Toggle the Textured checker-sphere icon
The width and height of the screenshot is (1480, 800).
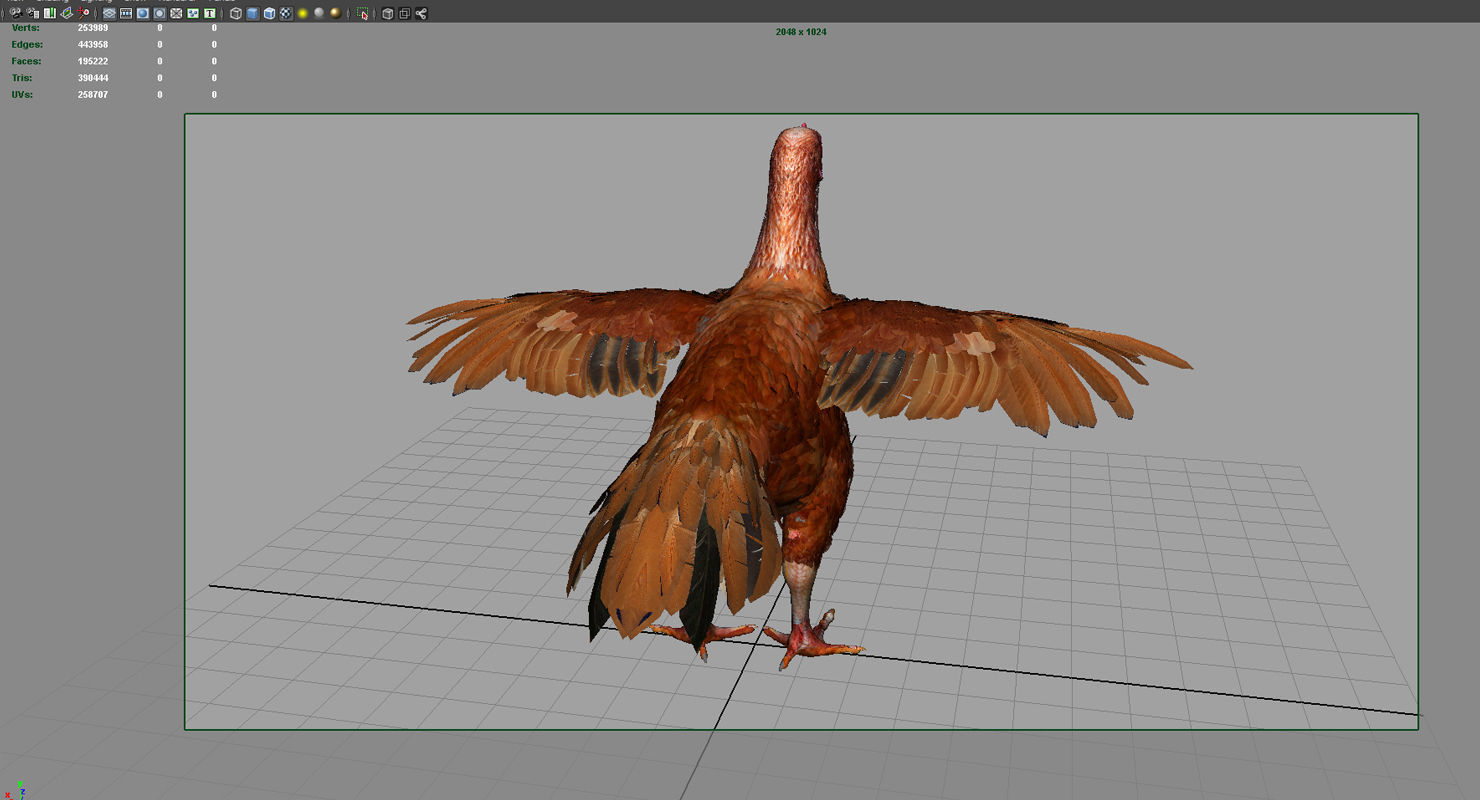(286, 13)
